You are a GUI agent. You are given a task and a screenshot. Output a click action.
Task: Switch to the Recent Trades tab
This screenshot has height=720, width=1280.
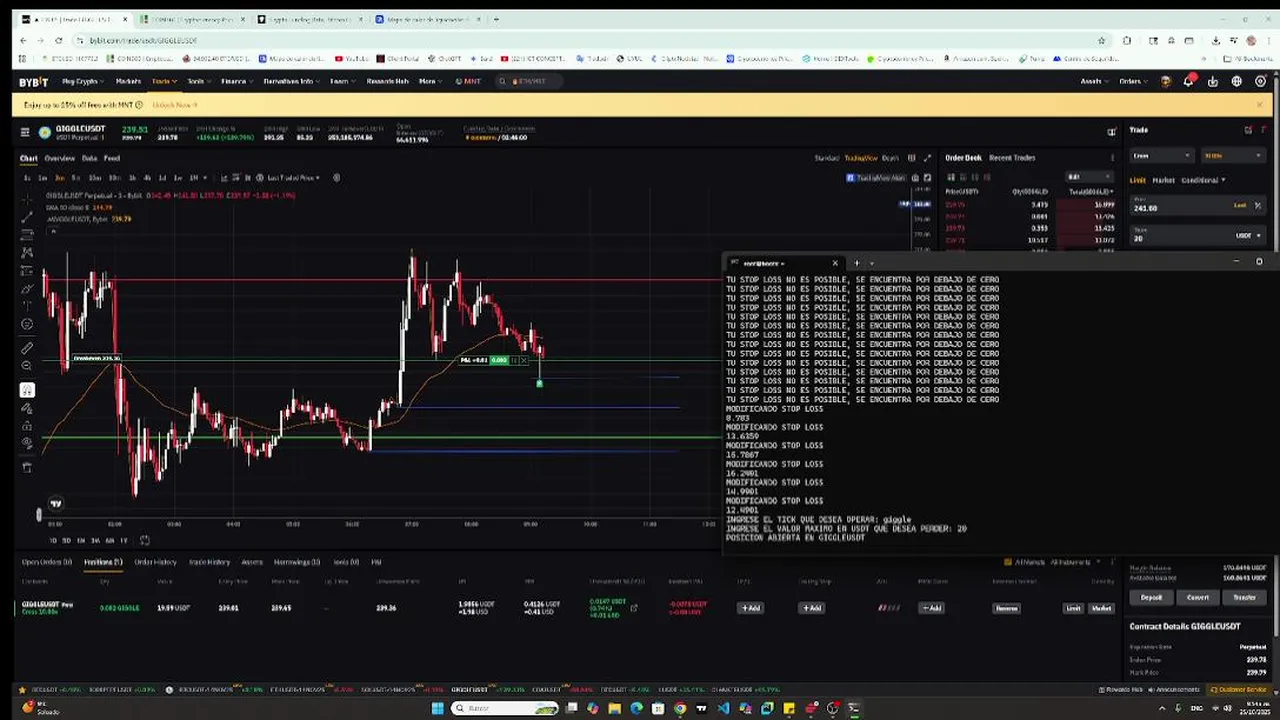tap(1012, 158)
